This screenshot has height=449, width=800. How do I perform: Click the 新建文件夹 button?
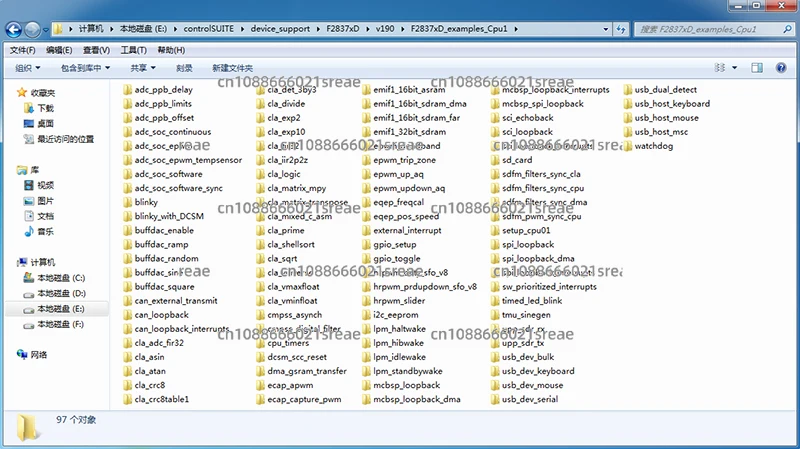232,68
